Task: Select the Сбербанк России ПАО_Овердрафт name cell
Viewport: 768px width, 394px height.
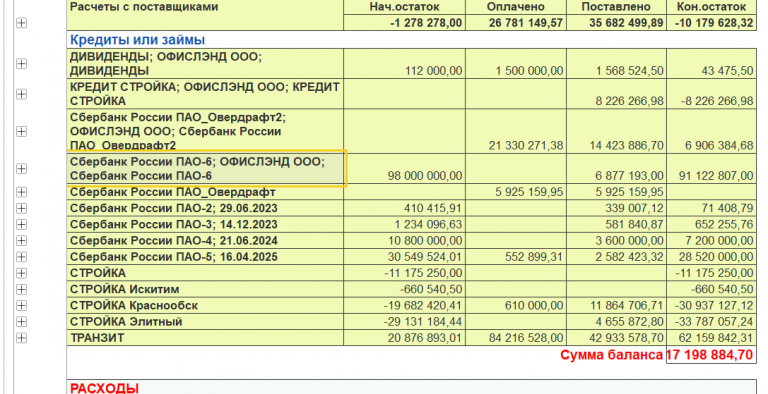Action: pos(205,192)
